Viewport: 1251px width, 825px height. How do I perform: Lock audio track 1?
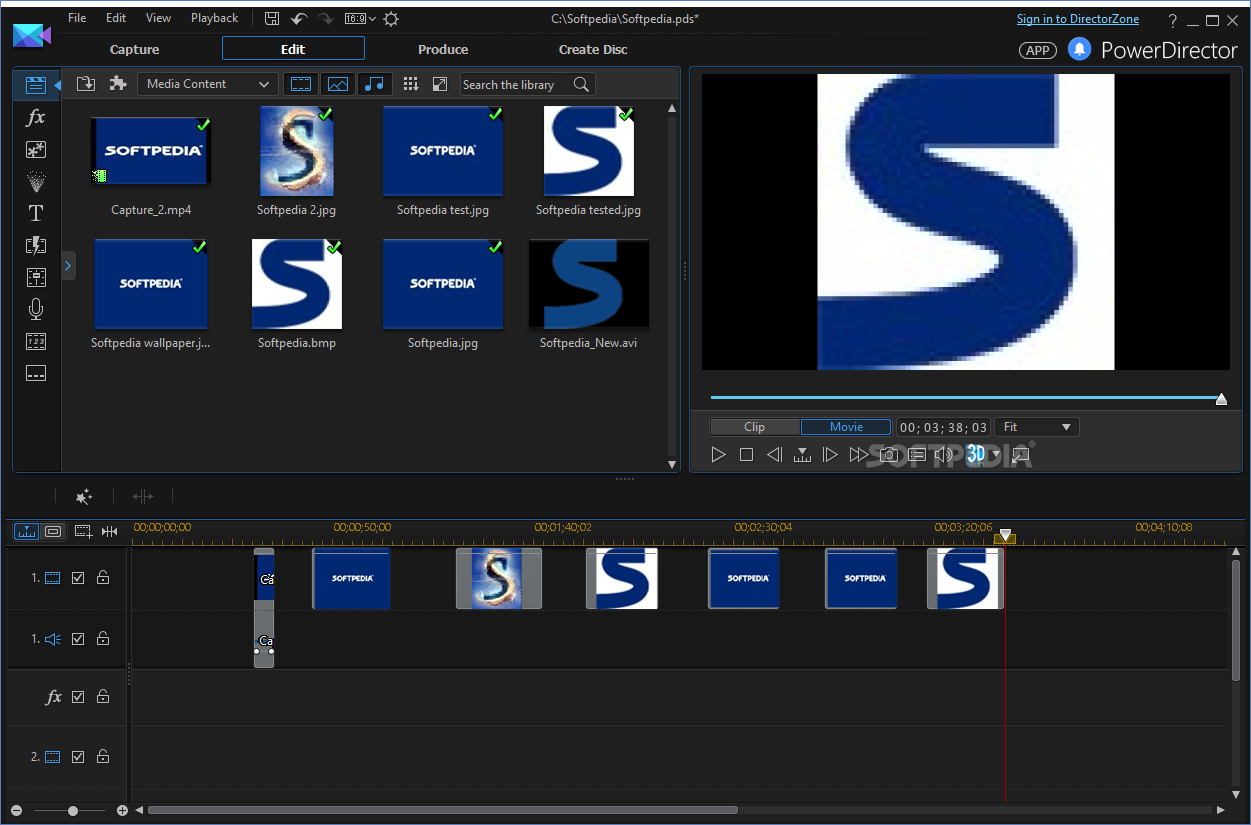(x=103, y=638)
